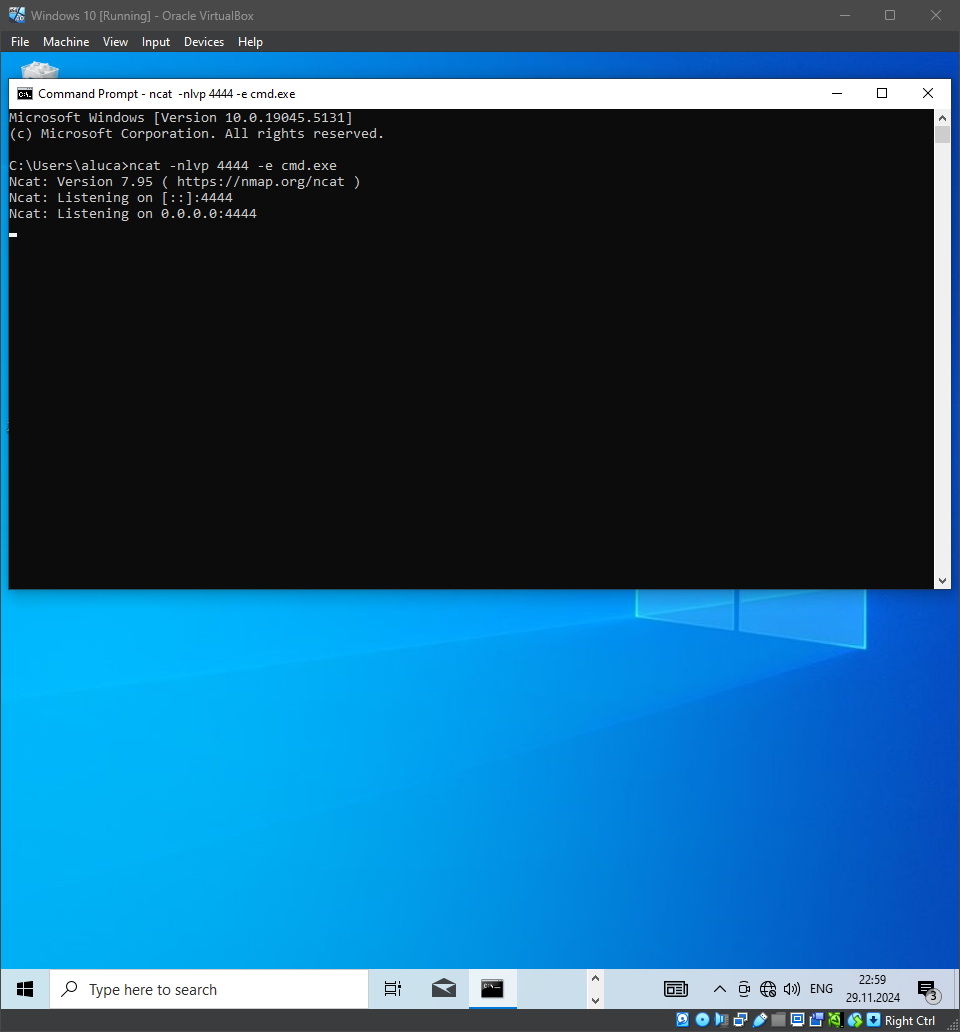Open the clock showing 22:59
Screen dimensions: 960x1032
pos(872,980)
